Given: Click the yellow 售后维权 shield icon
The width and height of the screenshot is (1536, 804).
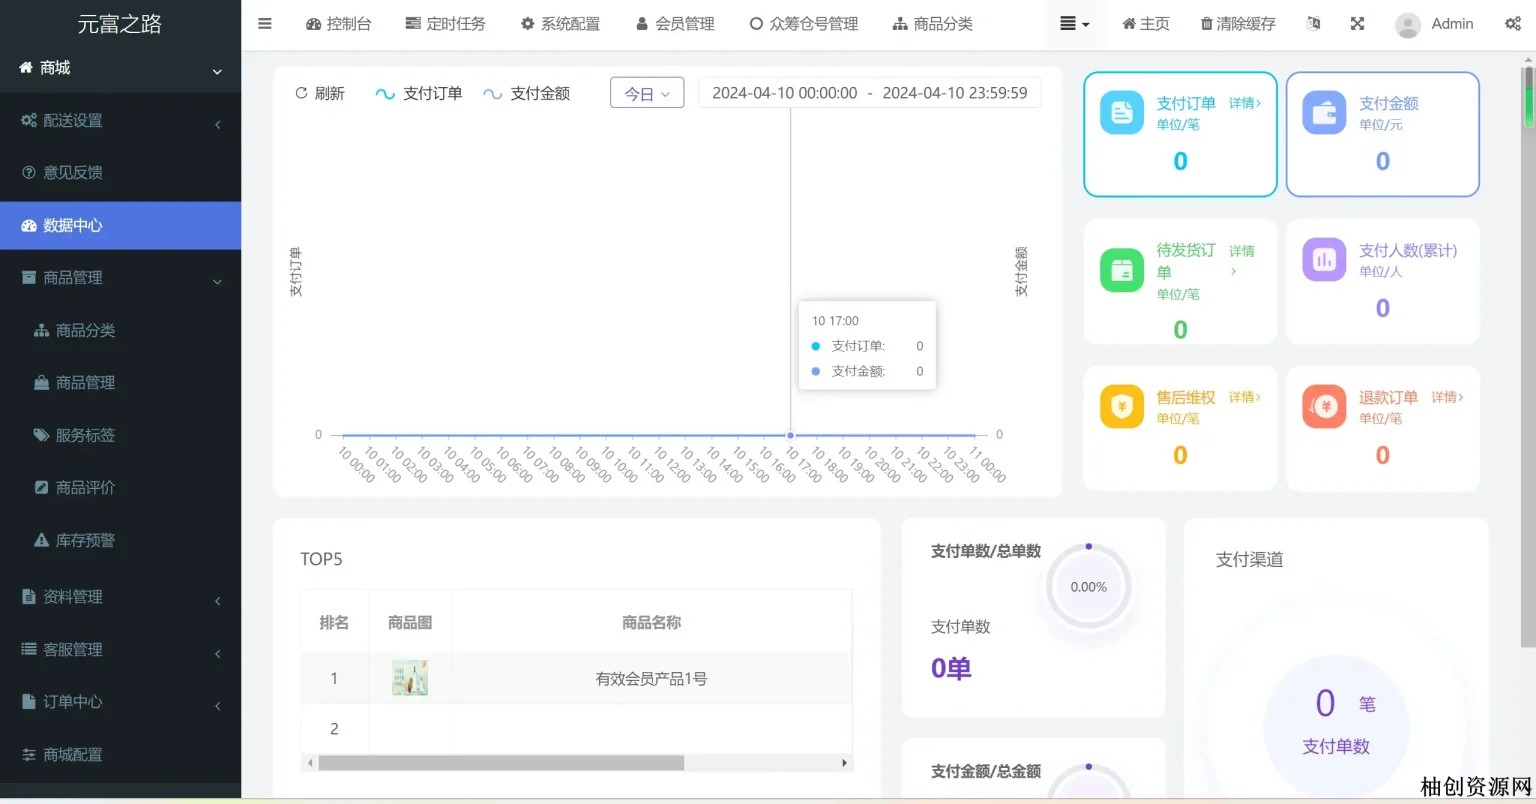Looking at the screenshot, I should coord(1122,407).
